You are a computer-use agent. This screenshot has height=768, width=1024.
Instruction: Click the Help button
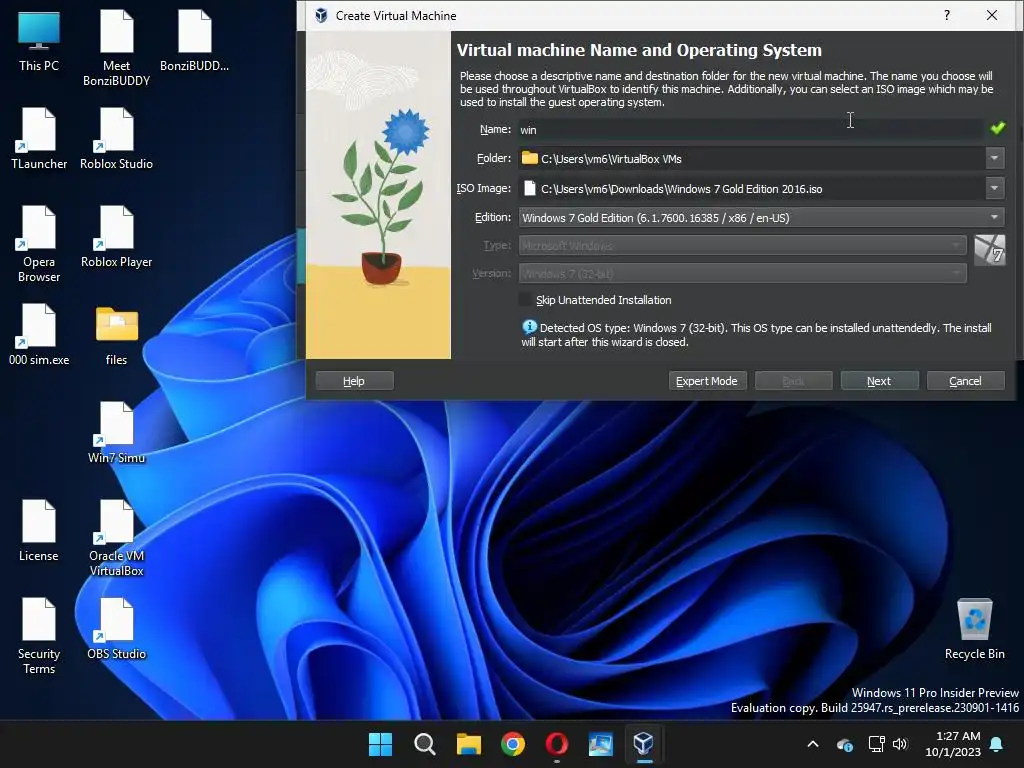tap(354, 381)
